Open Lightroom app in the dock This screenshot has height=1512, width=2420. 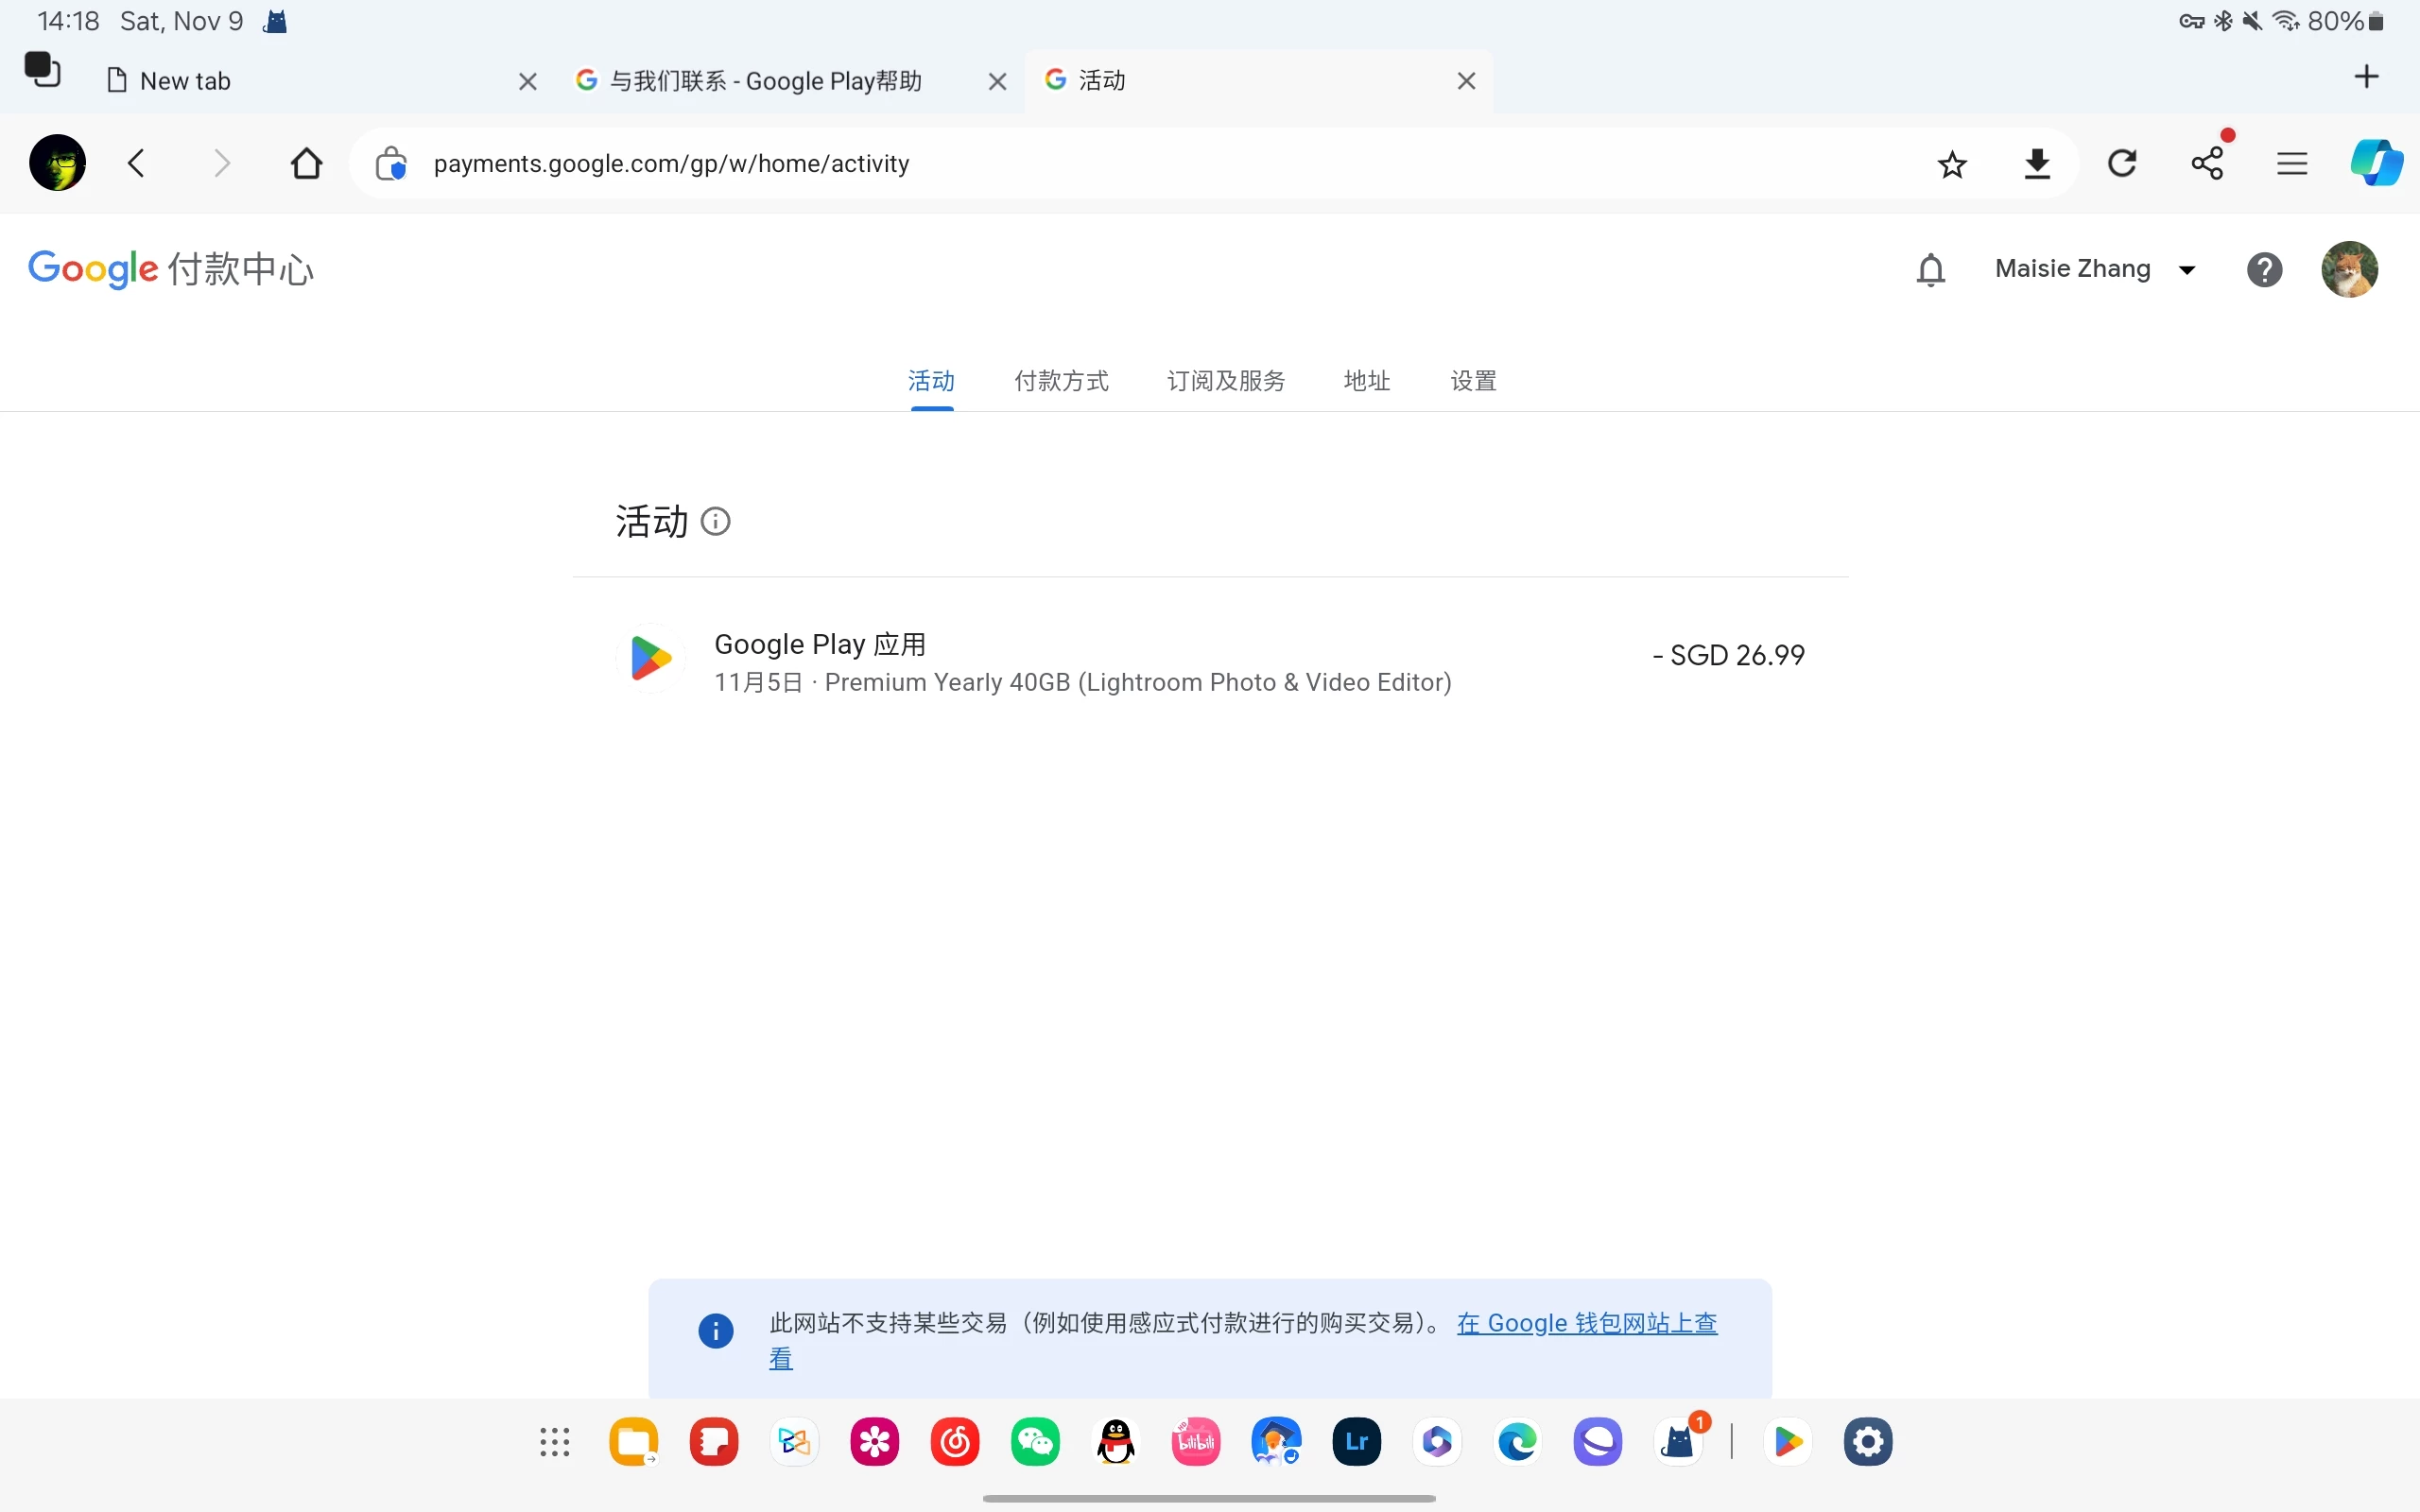click(x=1356, y=1441)
